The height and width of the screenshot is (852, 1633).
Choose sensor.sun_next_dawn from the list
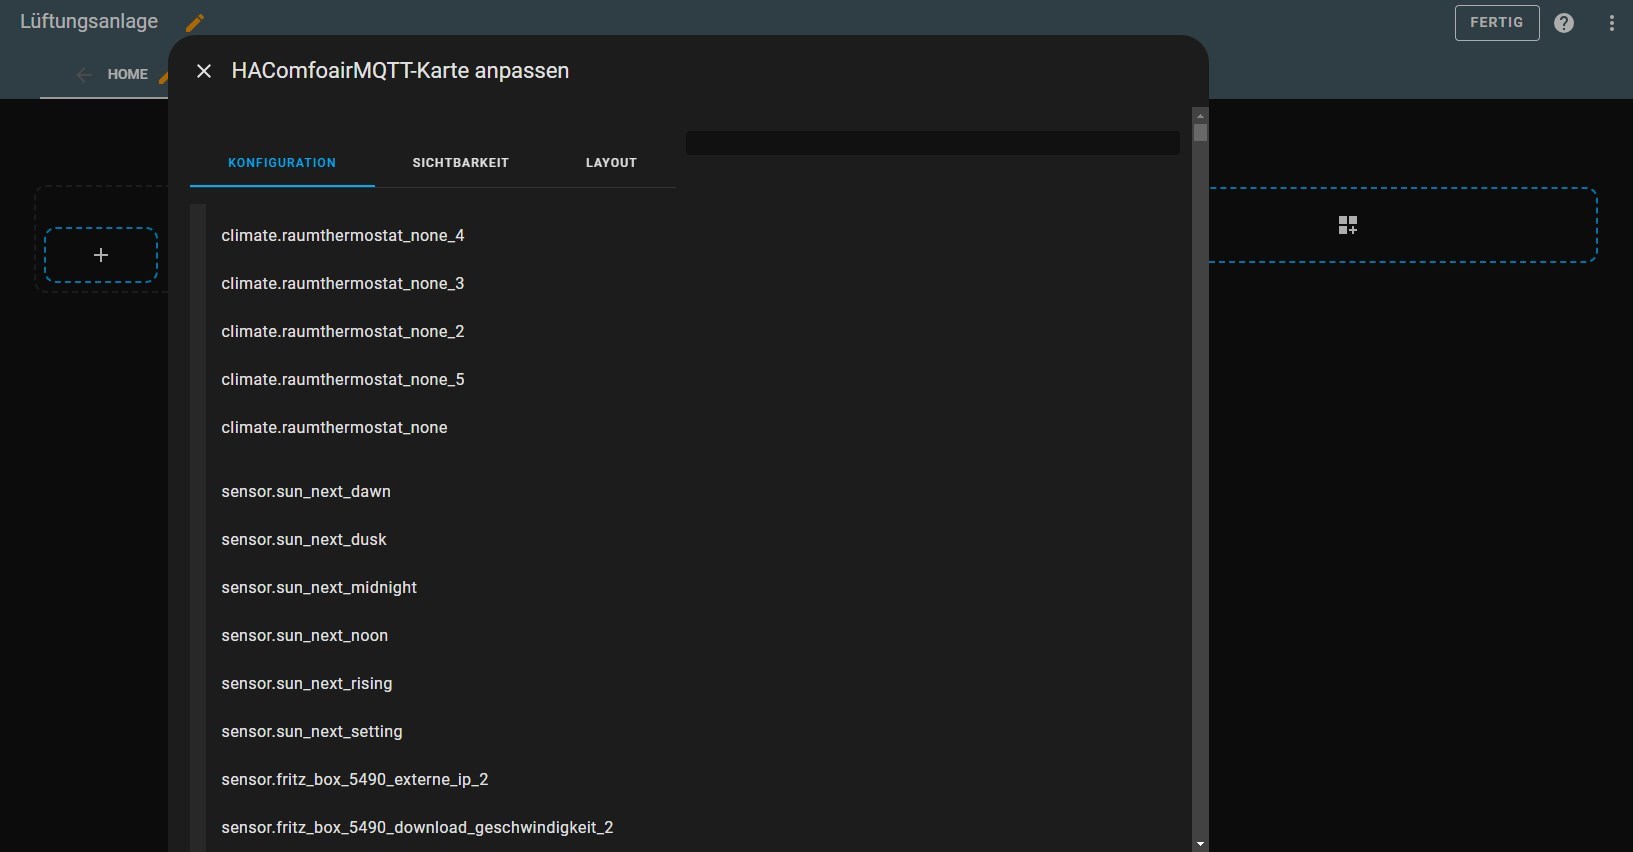[x=306, y=492]
